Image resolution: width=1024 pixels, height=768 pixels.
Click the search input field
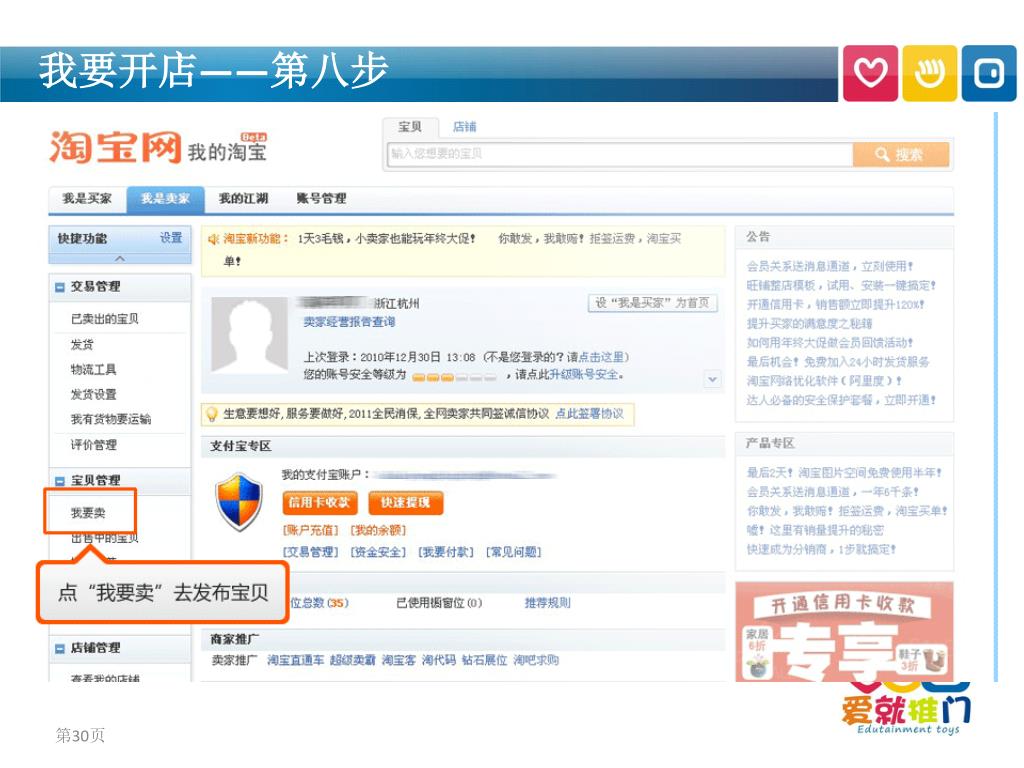620,154
